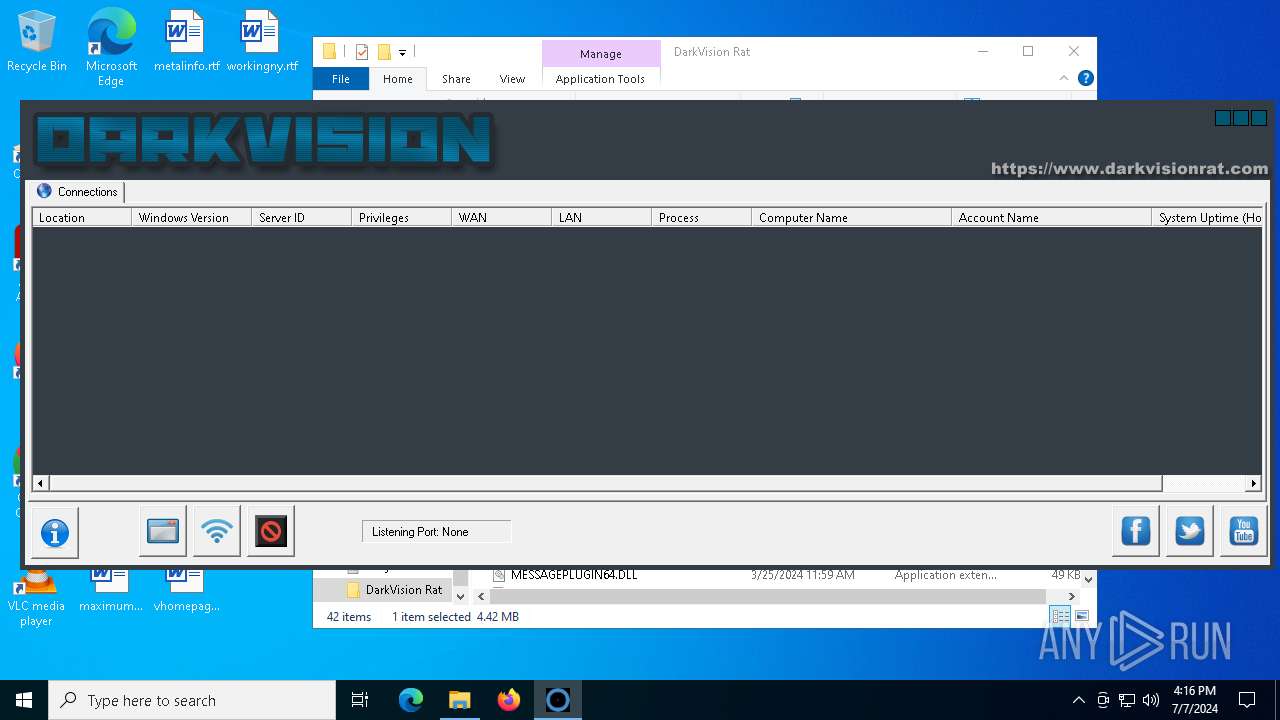Sort by the Windows Version column
The image size is (1280, 720).
click(191, 217)
